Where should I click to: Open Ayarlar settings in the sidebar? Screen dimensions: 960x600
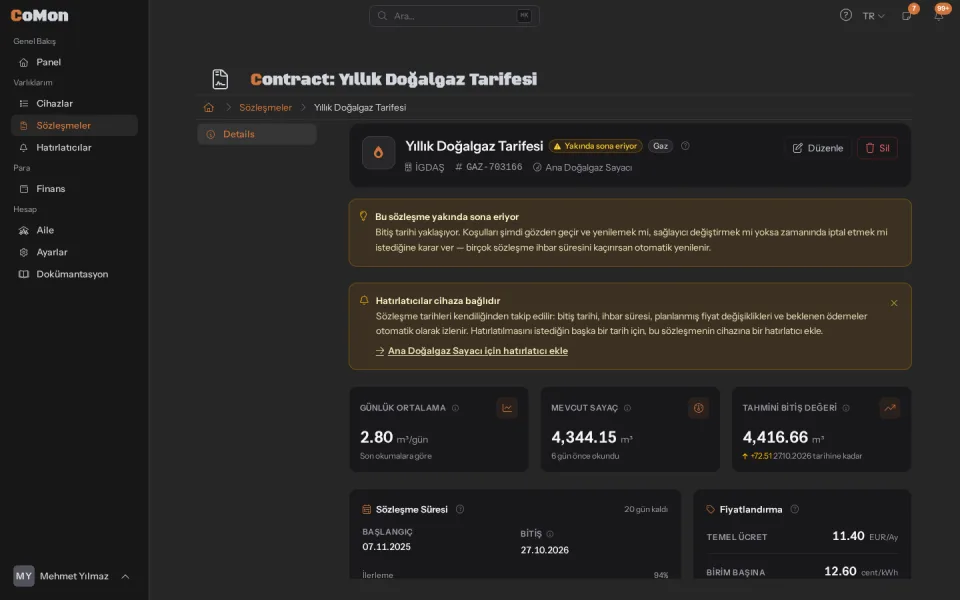coord(74,252)
